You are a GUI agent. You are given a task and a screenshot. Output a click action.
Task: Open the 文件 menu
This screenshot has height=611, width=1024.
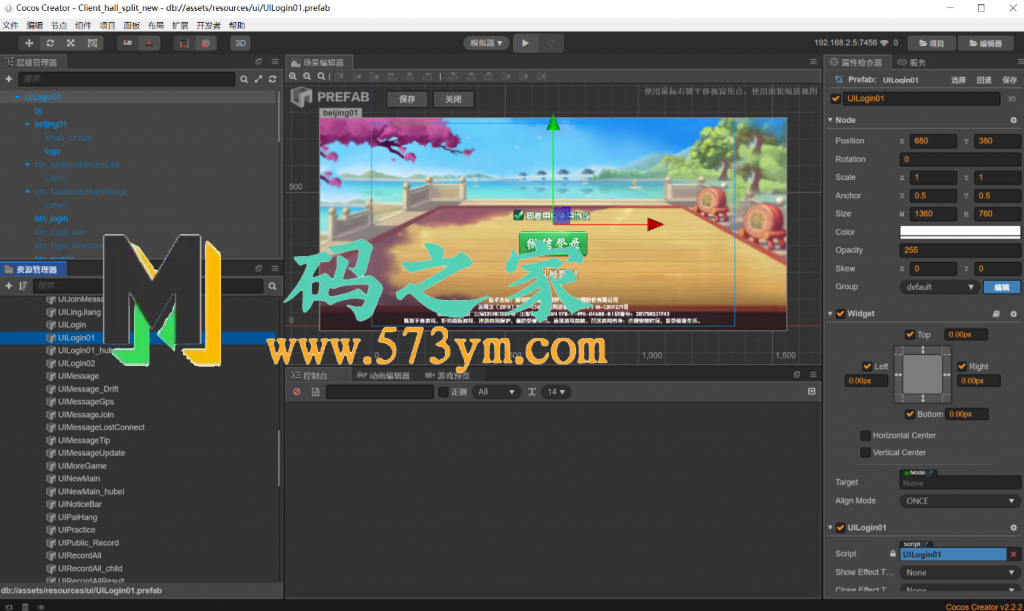10,25
